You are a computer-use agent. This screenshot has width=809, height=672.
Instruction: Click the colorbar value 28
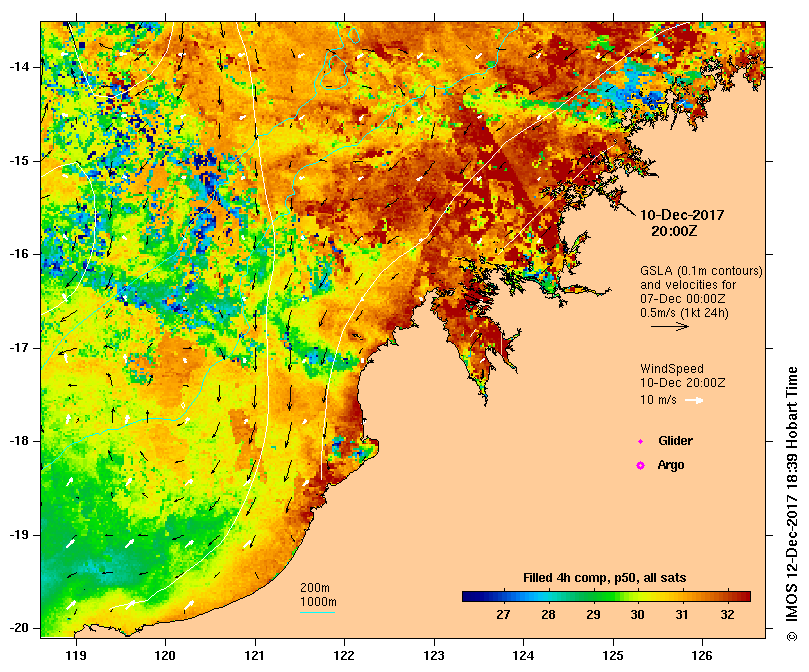[548, 615]
